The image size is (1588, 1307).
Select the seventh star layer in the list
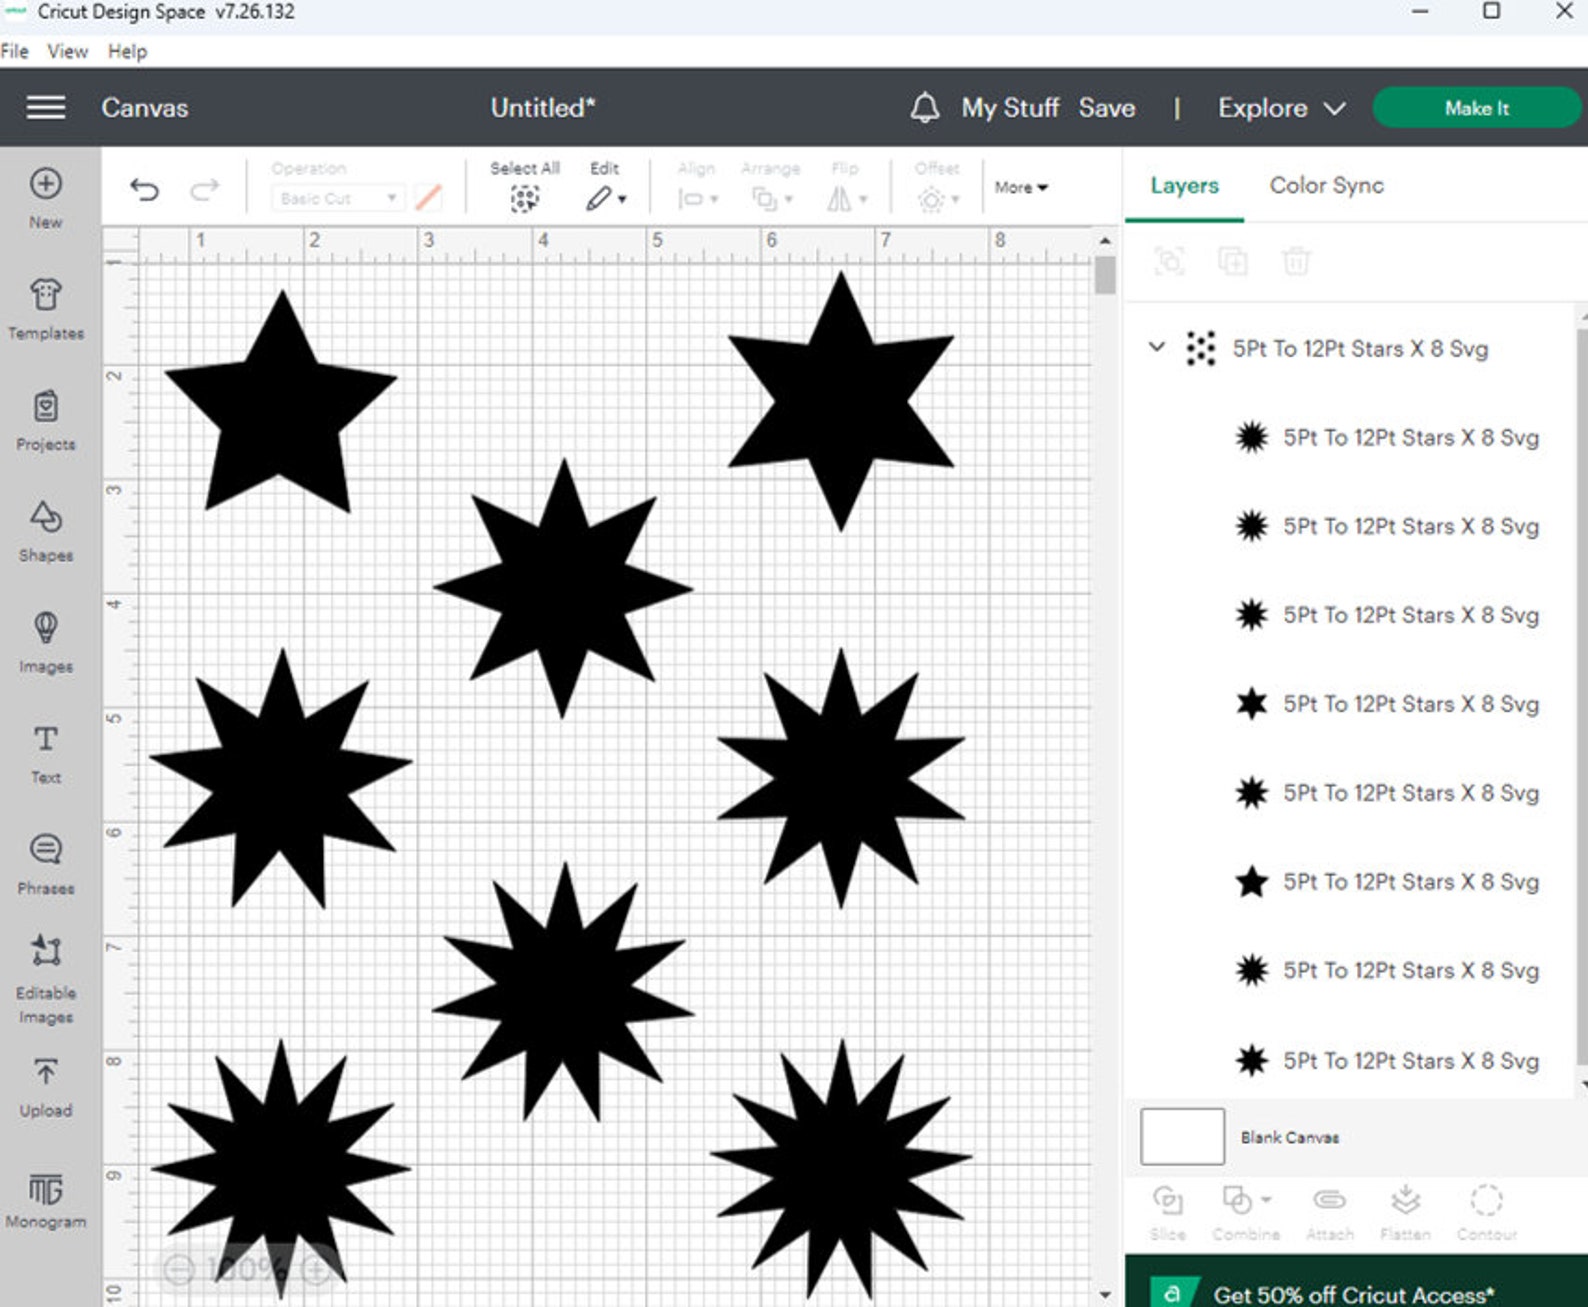tap(1387, 970)
